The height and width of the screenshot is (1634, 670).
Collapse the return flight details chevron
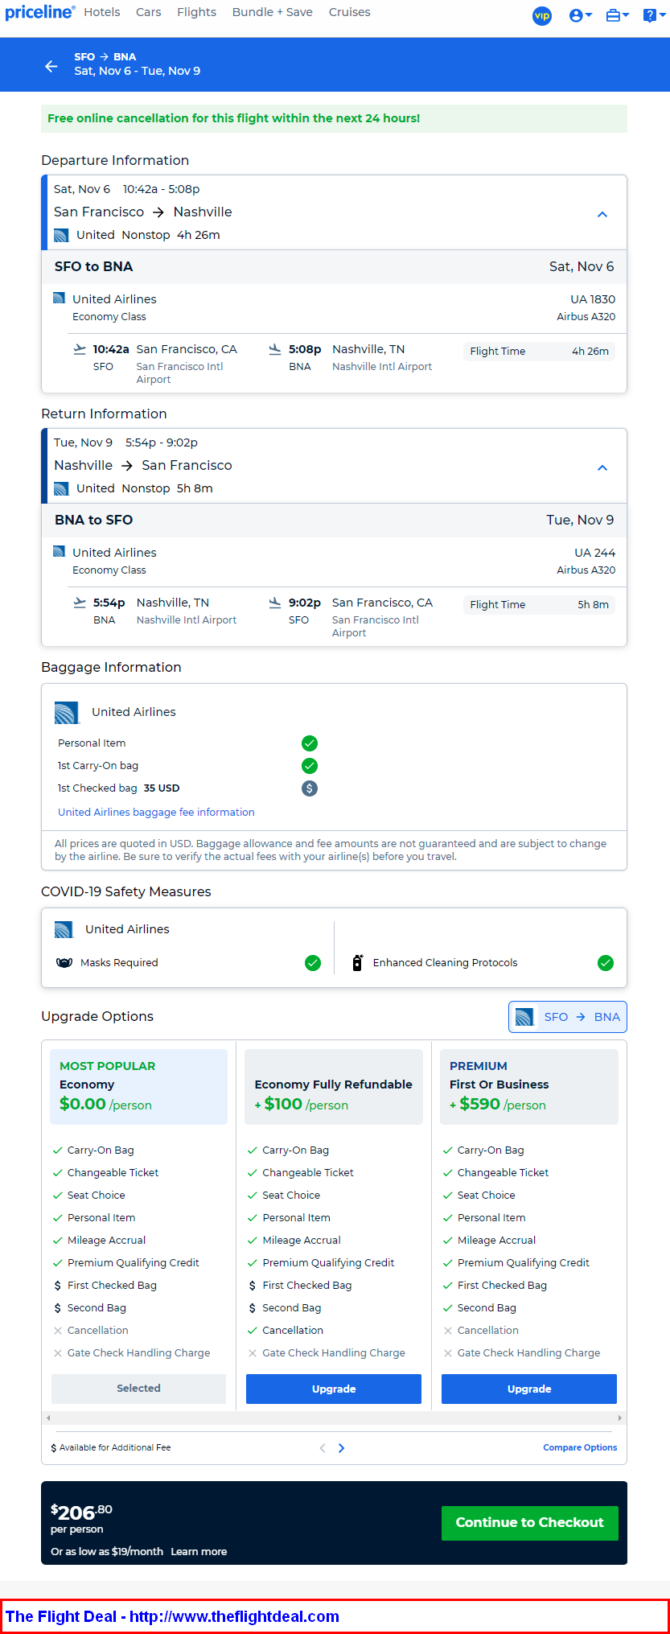click(x=602, y=467)
